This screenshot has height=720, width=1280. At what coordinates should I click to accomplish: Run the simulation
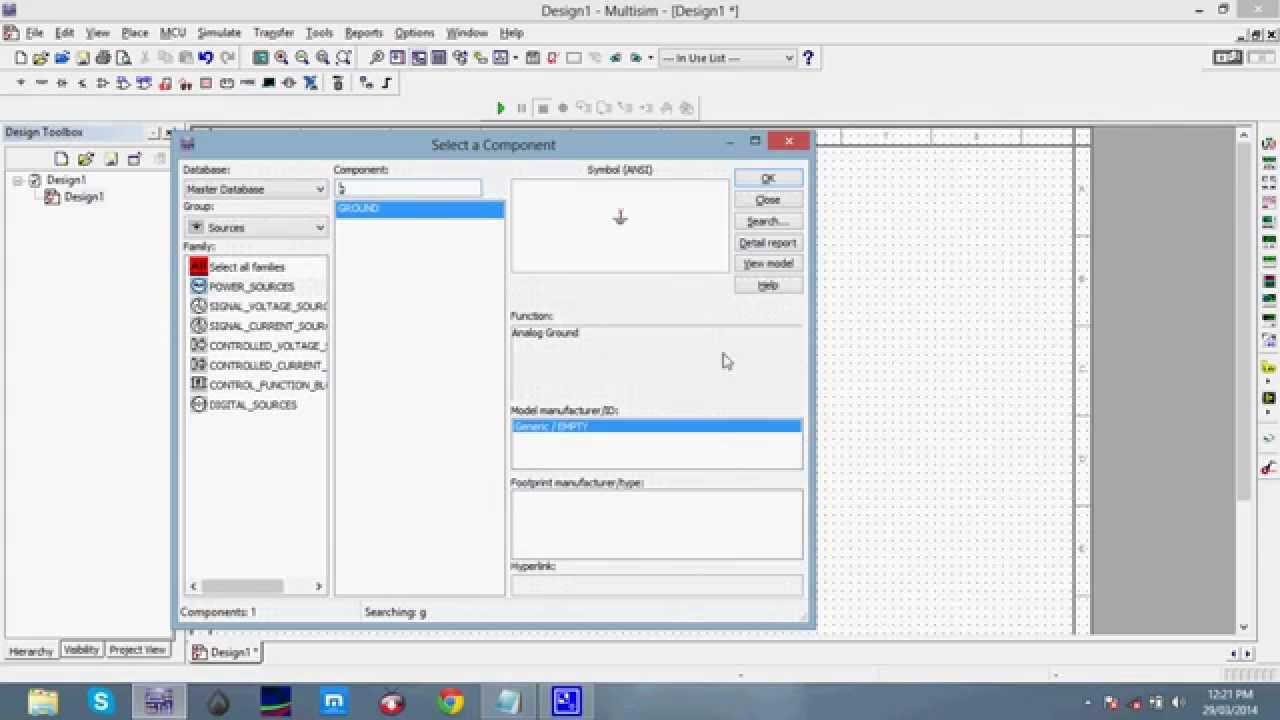tap(501, 108)
